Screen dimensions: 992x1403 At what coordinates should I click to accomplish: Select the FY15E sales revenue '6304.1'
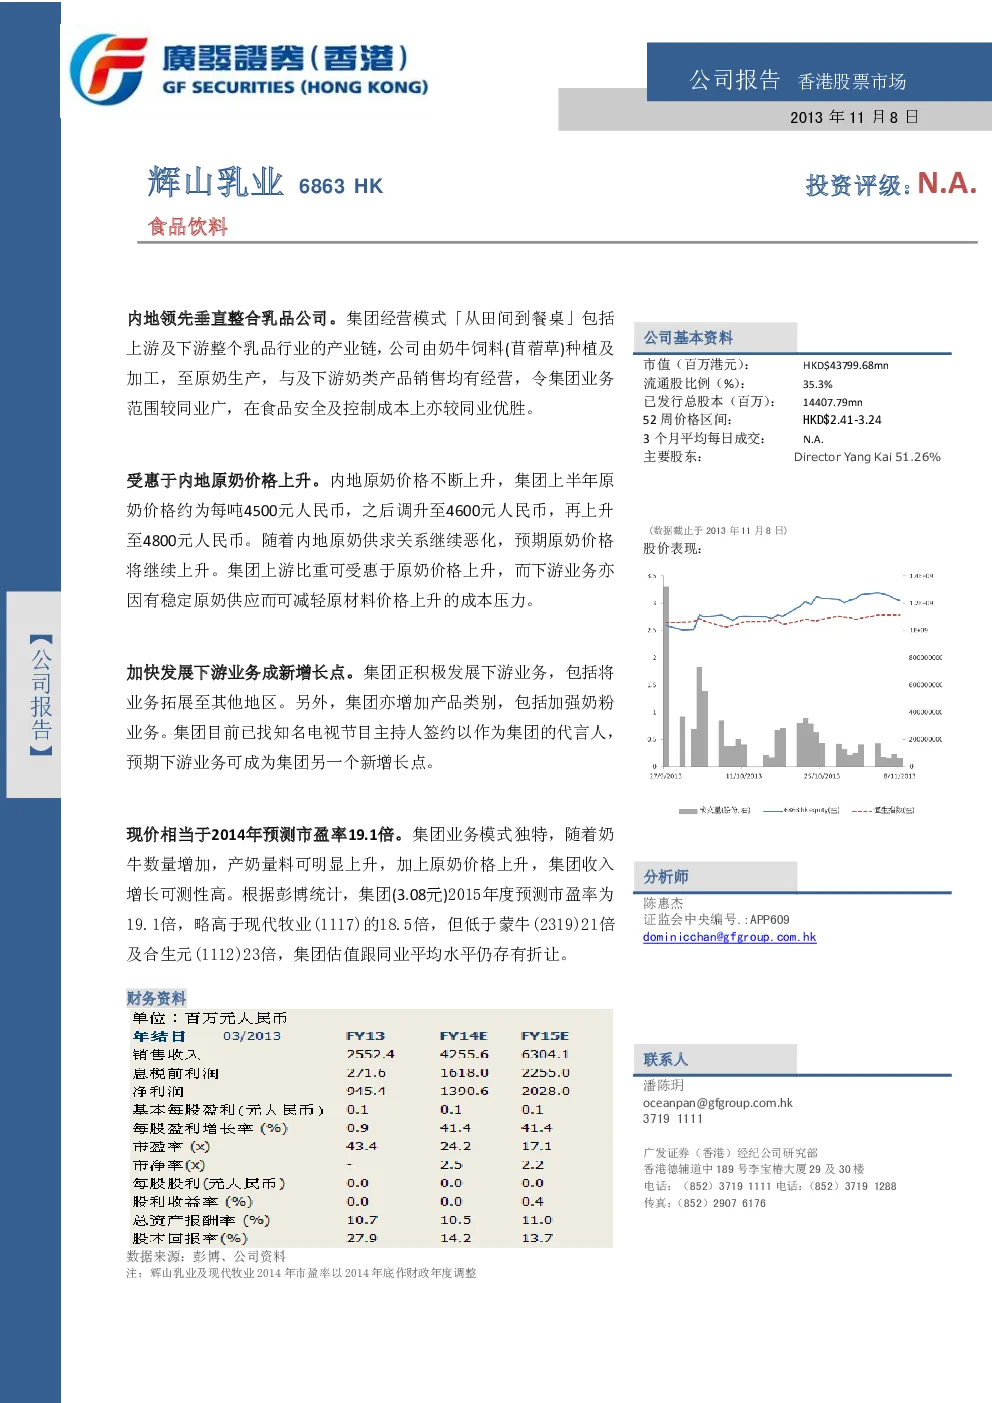pos(545,1054)
